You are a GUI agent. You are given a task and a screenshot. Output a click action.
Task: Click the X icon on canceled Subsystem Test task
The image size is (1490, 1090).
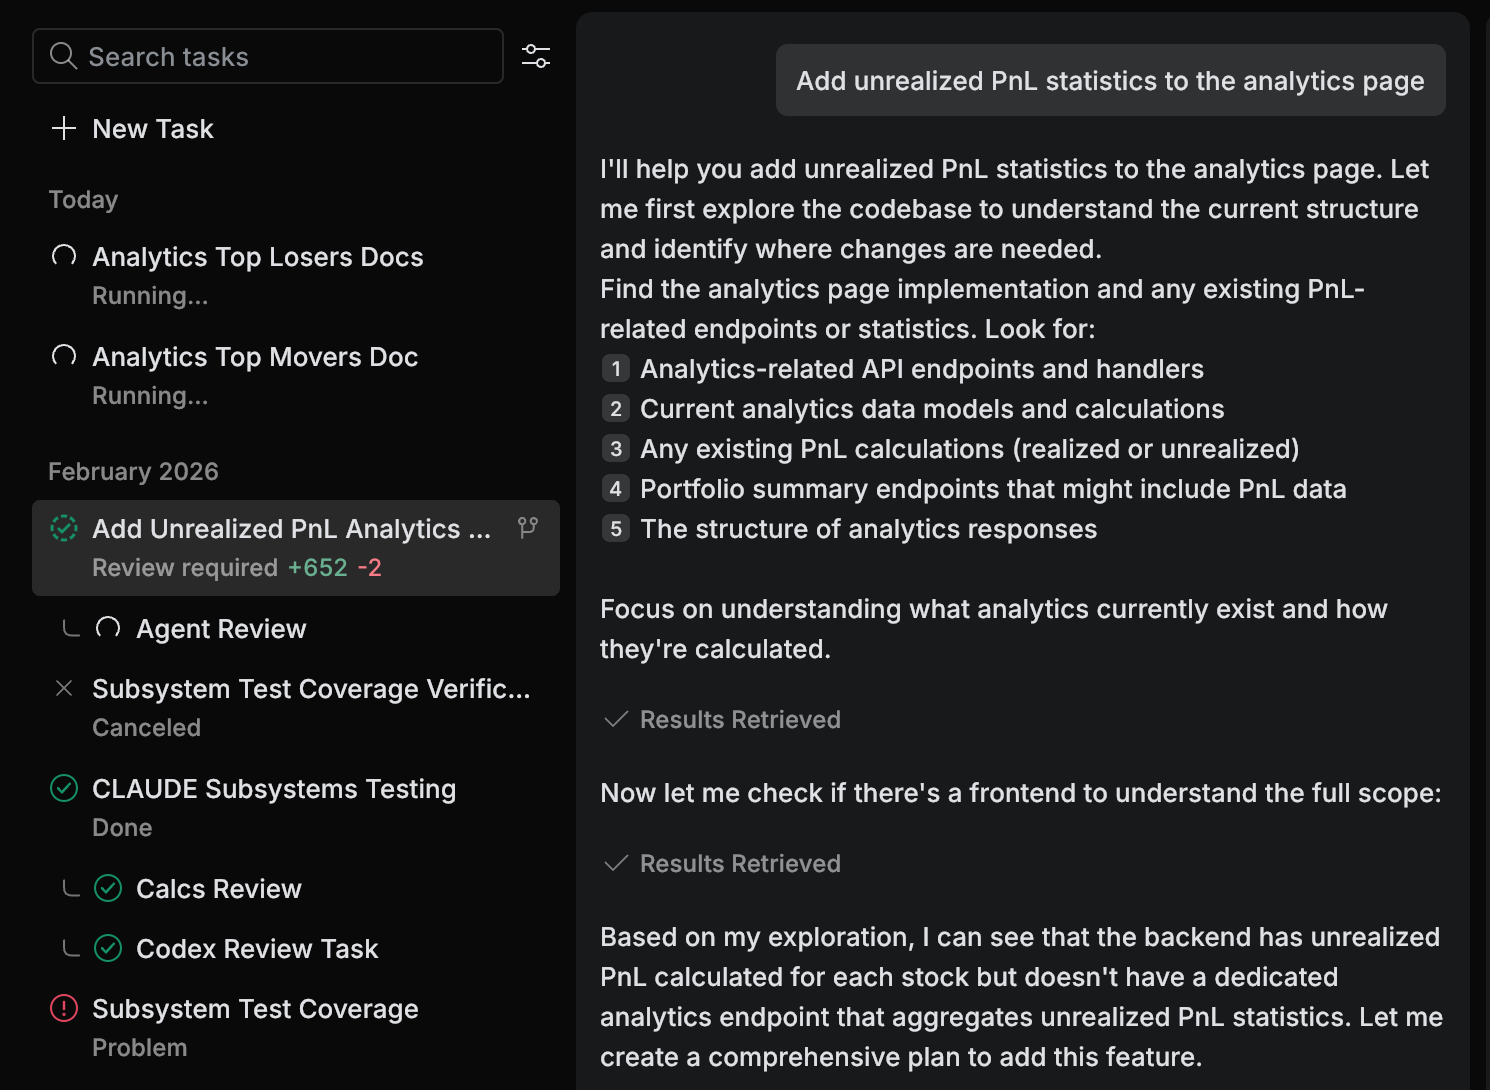click(x=64, y=688)
